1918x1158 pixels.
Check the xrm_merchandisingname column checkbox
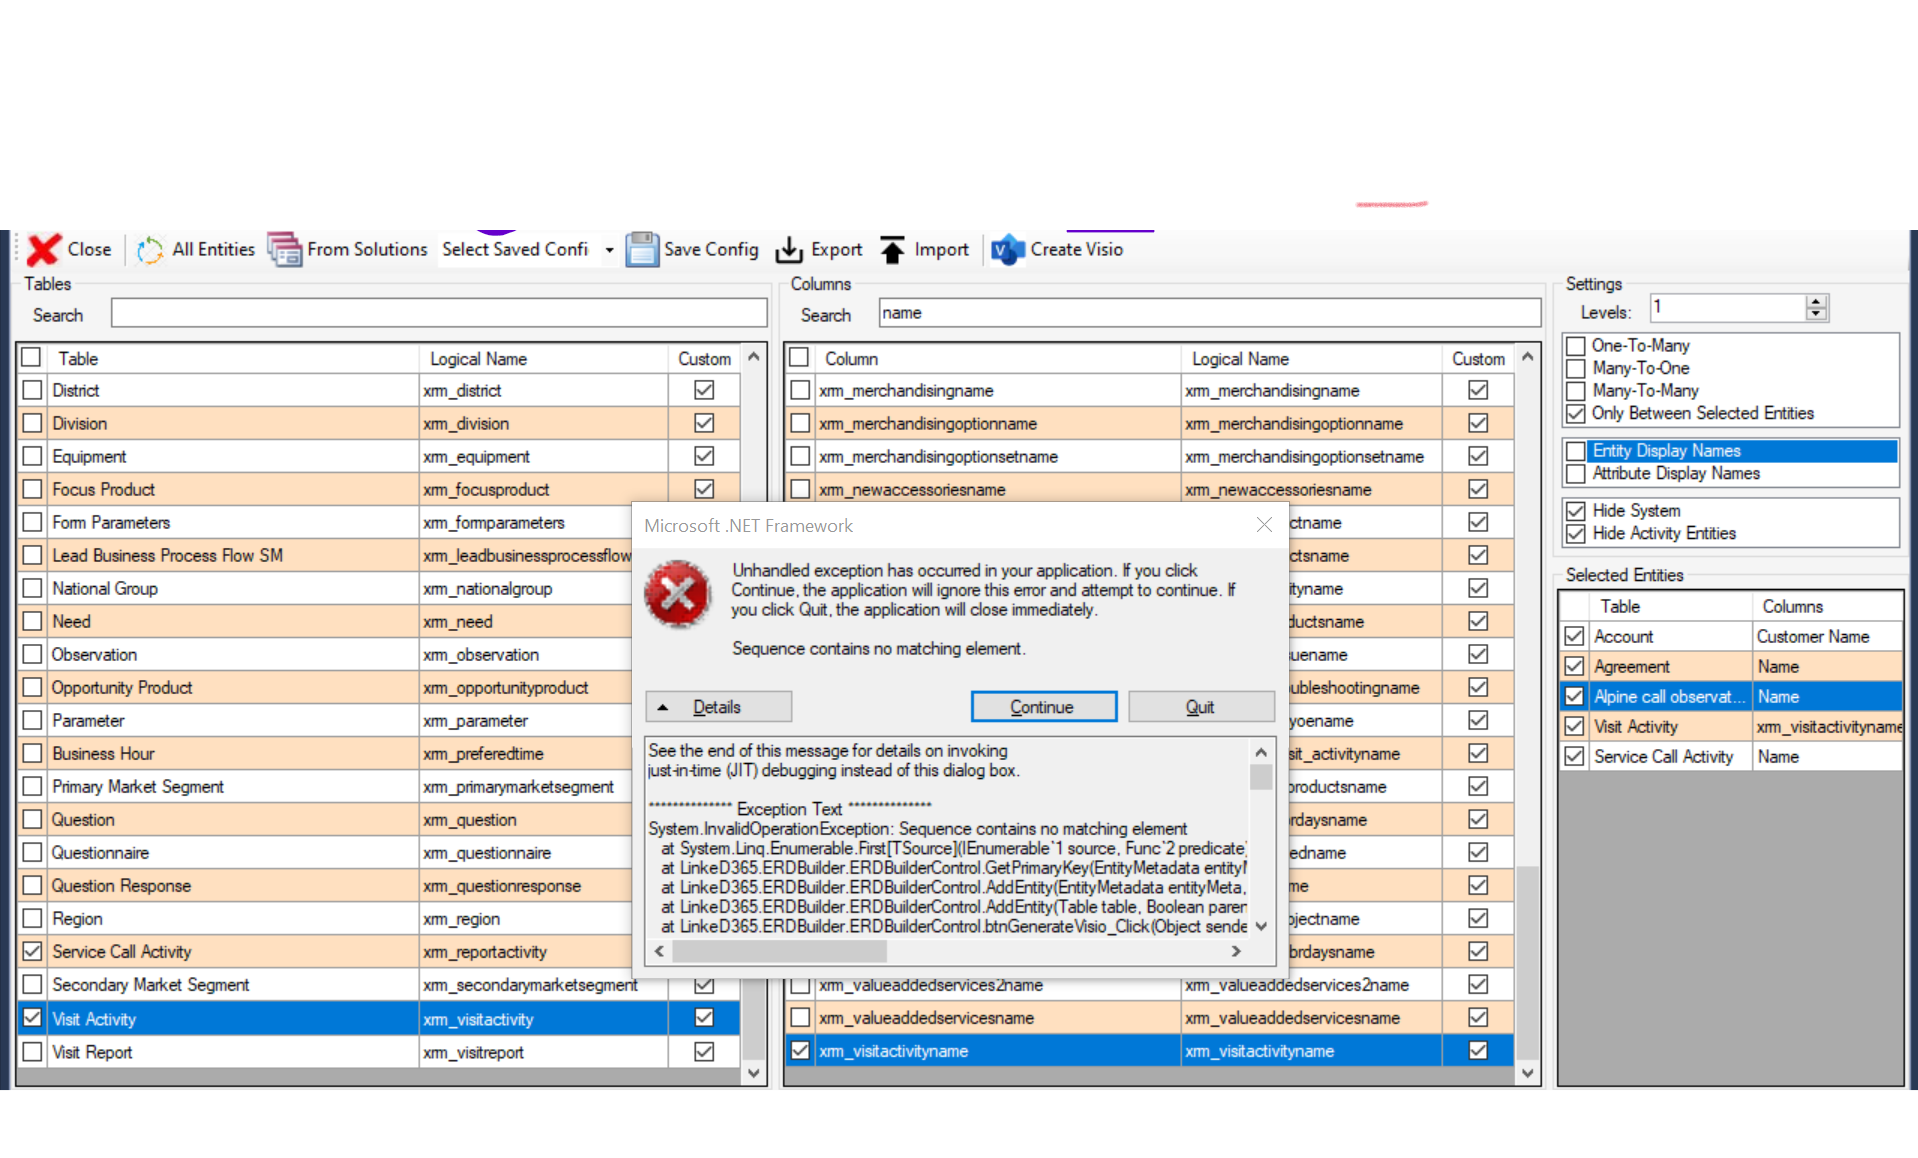(x=800, y=390)
